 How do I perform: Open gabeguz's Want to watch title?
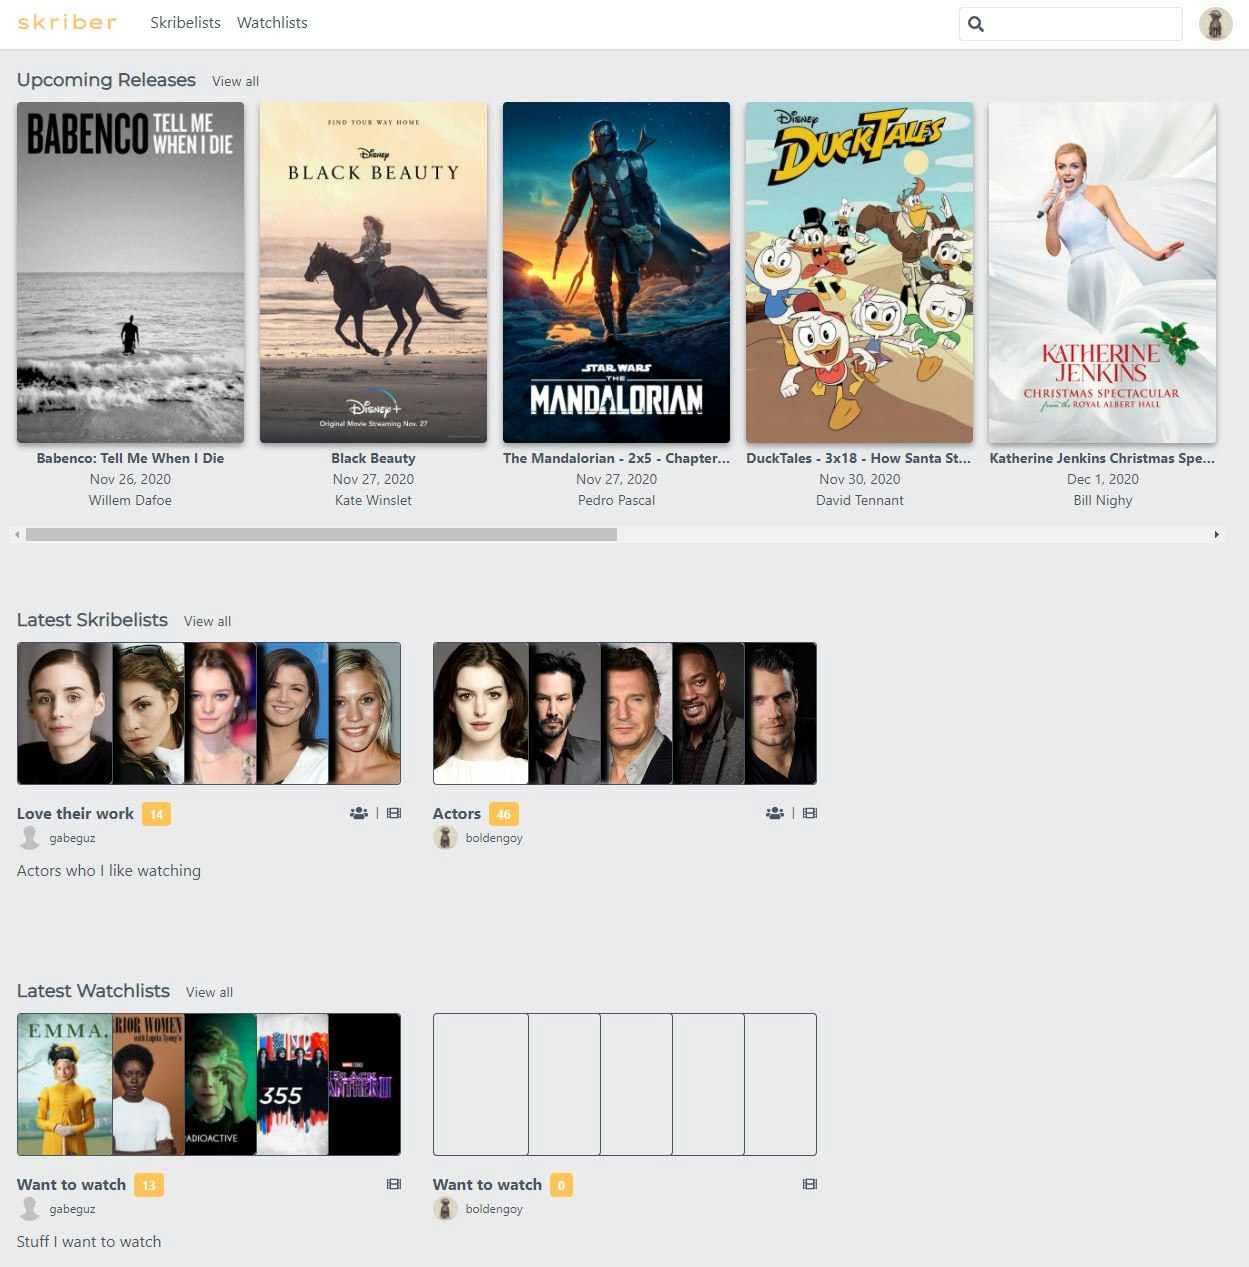pos(71,1185)
